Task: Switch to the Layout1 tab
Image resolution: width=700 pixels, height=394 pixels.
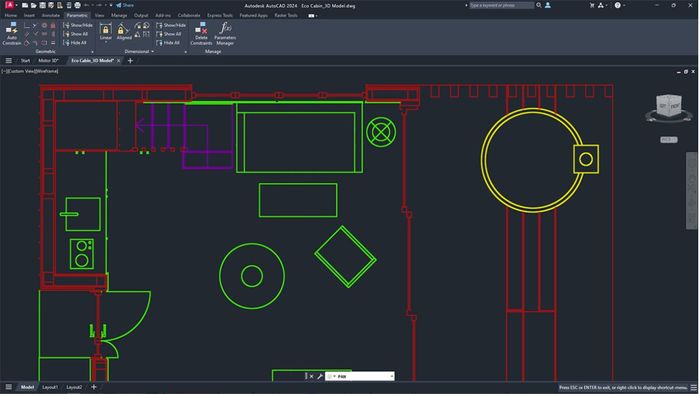Action: pos(50,387)
